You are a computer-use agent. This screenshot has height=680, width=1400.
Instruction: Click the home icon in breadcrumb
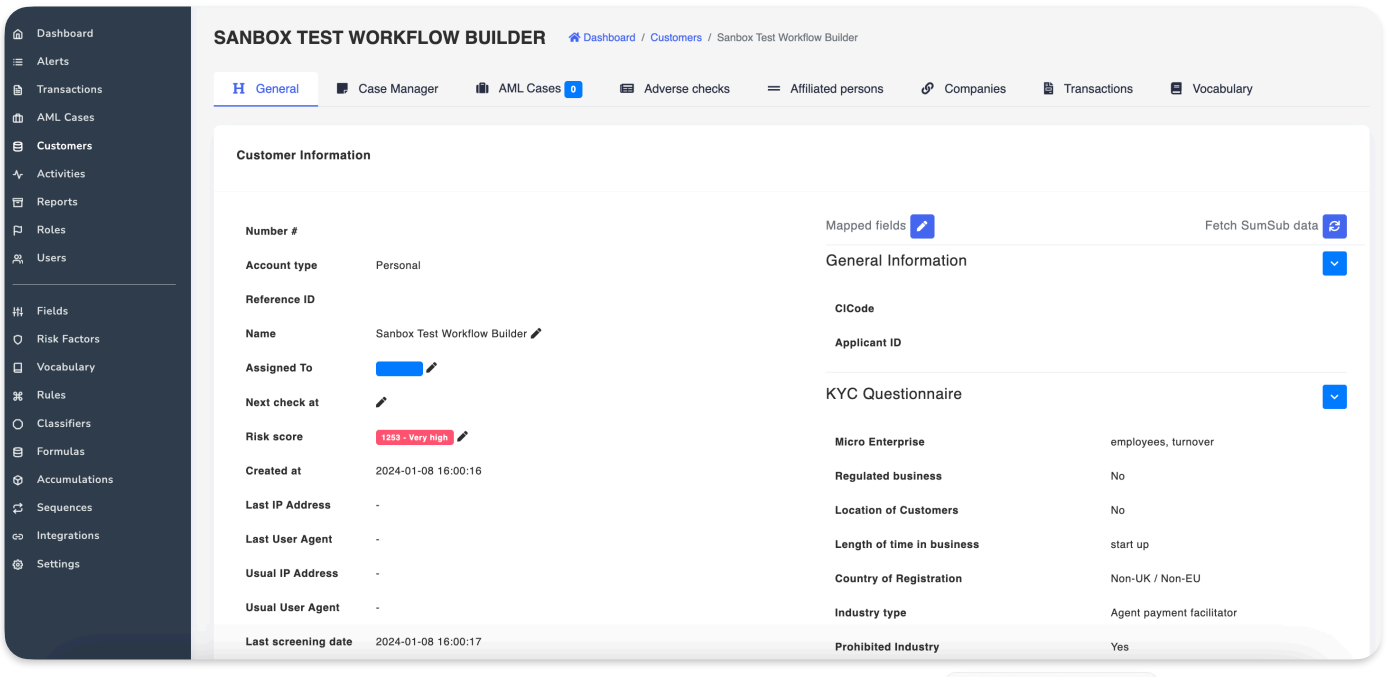[x=574, y=38]
